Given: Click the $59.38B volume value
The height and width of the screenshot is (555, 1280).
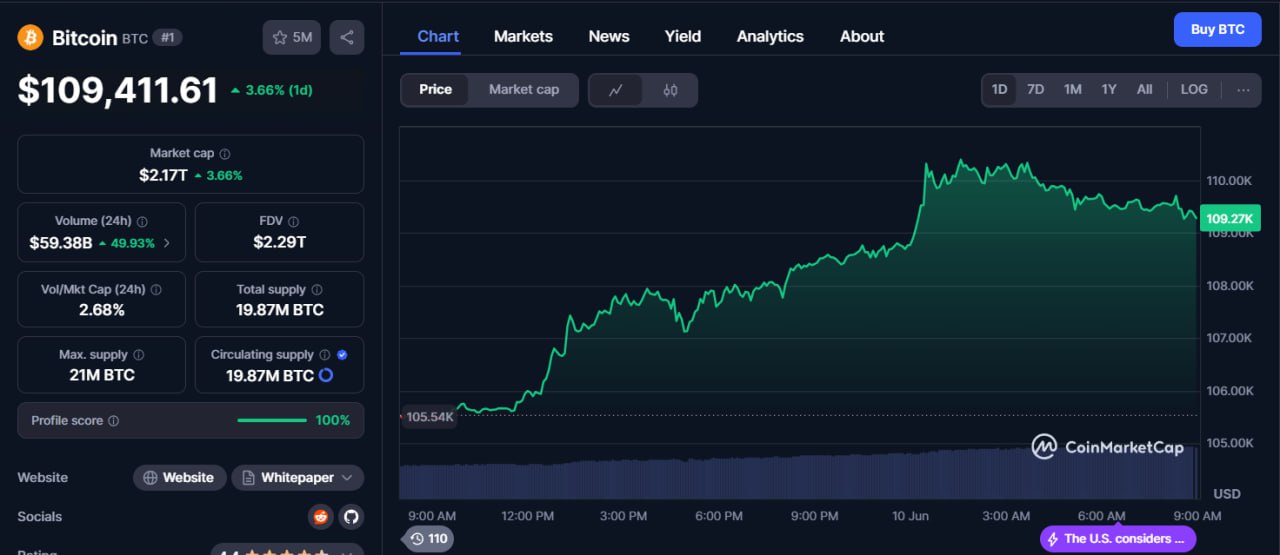Looking at the screenshot, I should point(60,243).
